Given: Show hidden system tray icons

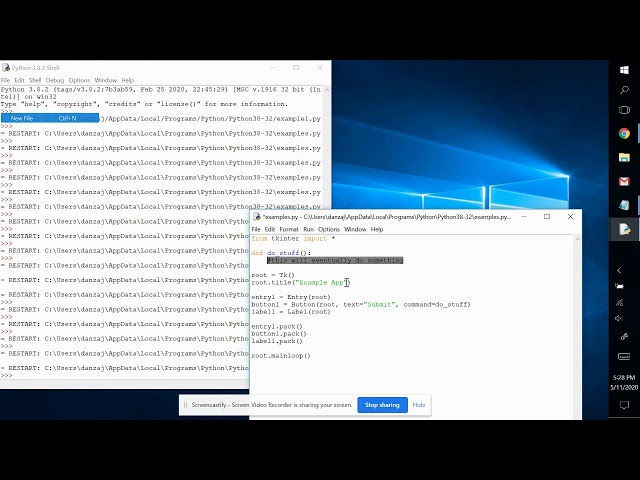Looking at the screenshot, I should (x=619, y=270).
